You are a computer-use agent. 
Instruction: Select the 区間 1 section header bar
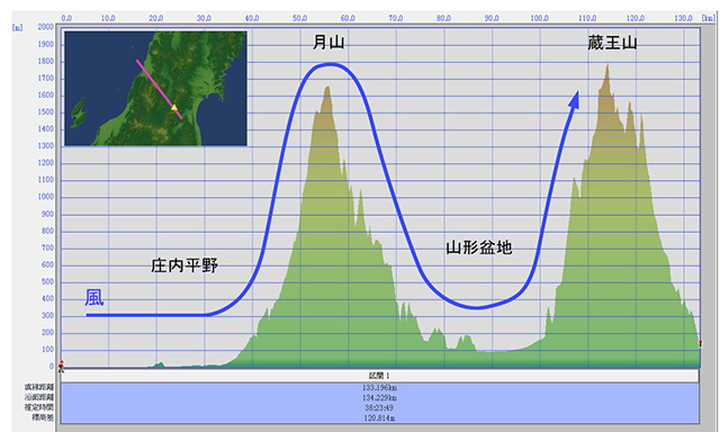click(380, 376)
